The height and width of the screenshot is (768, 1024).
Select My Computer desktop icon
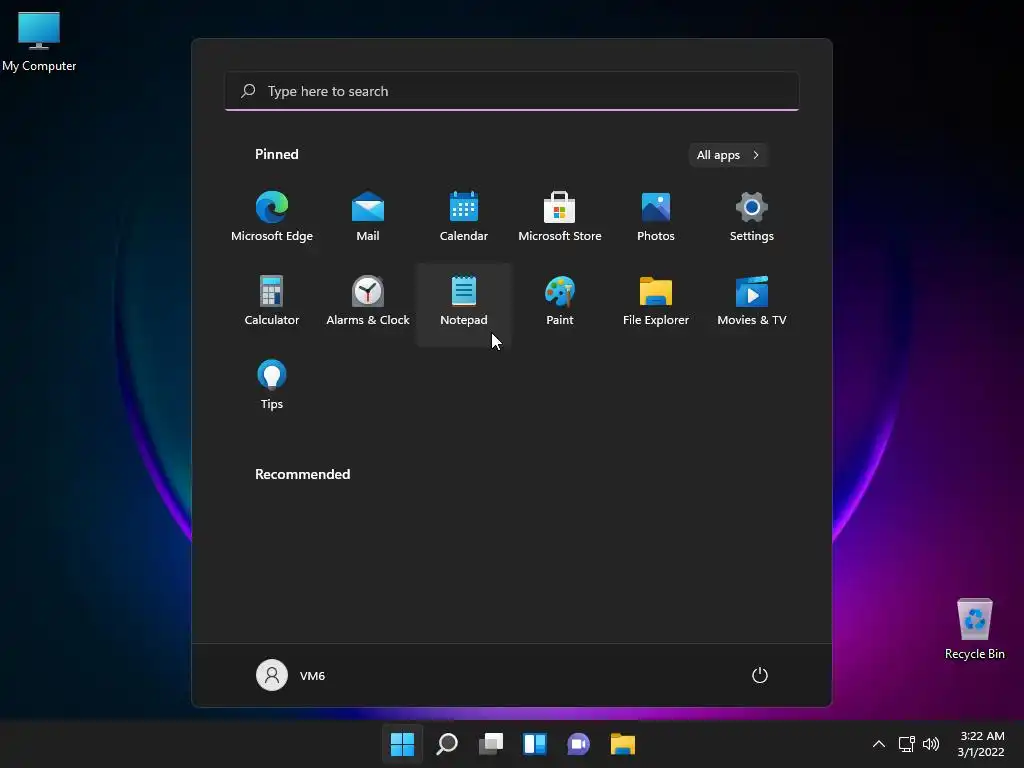coord(39,42)
